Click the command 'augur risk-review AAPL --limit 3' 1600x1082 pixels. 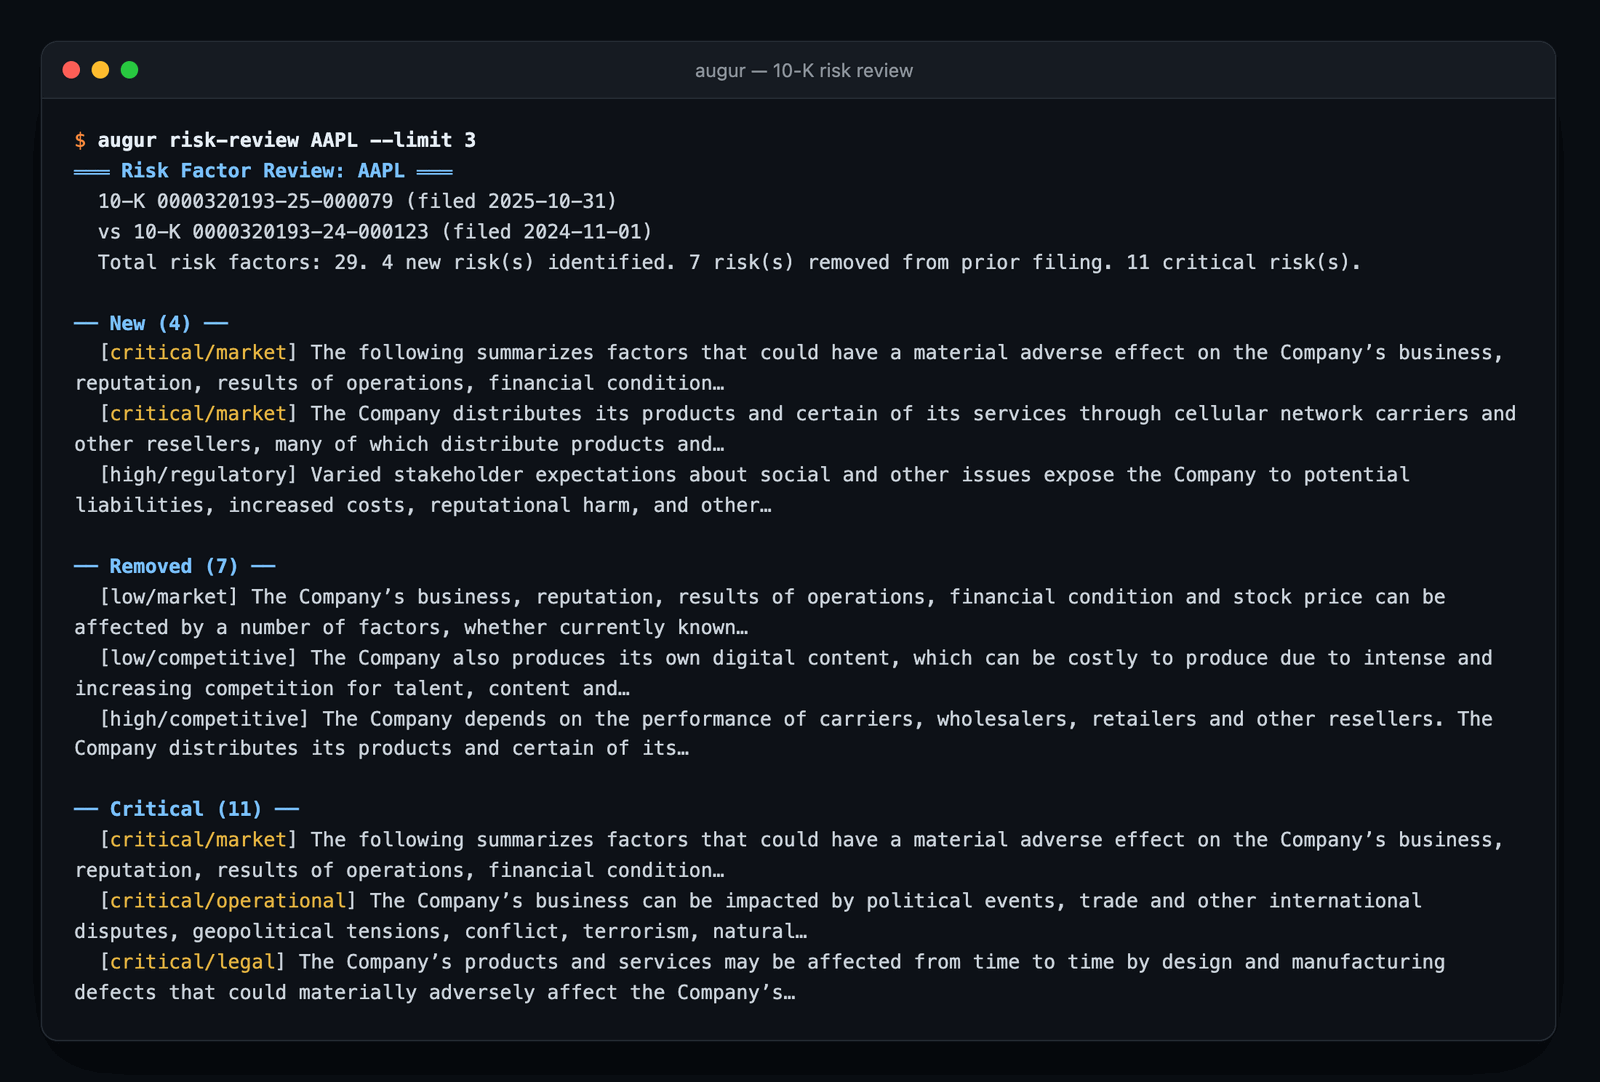point(287,140)
